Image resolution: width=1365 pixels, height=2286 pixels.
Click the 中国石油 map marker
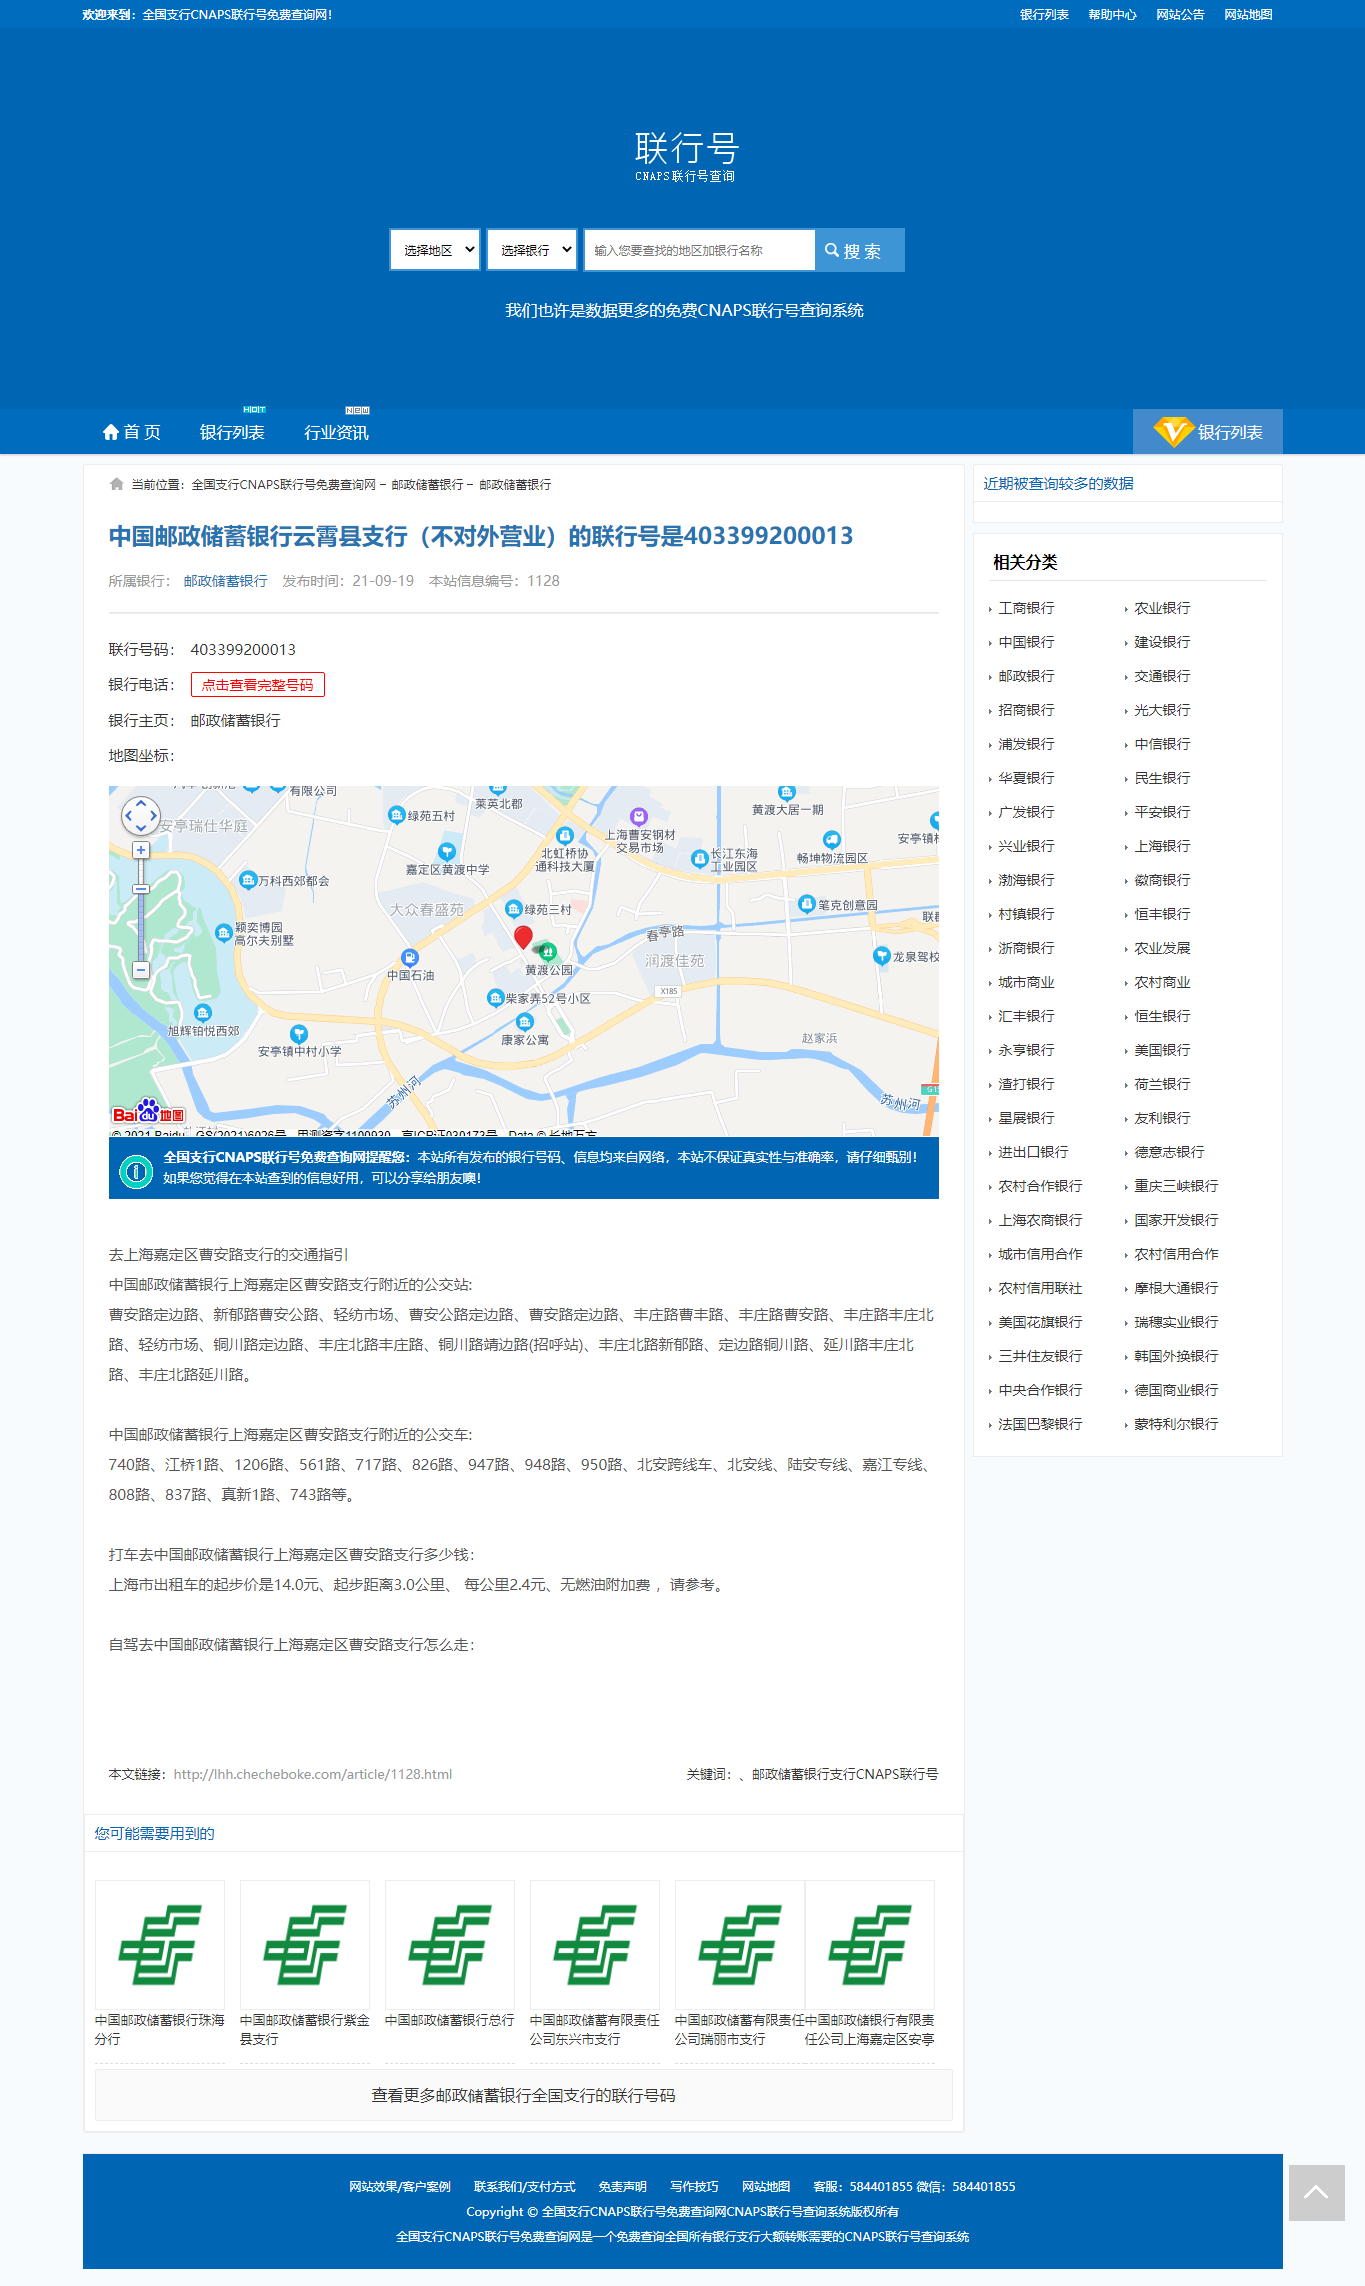[409, 957]
